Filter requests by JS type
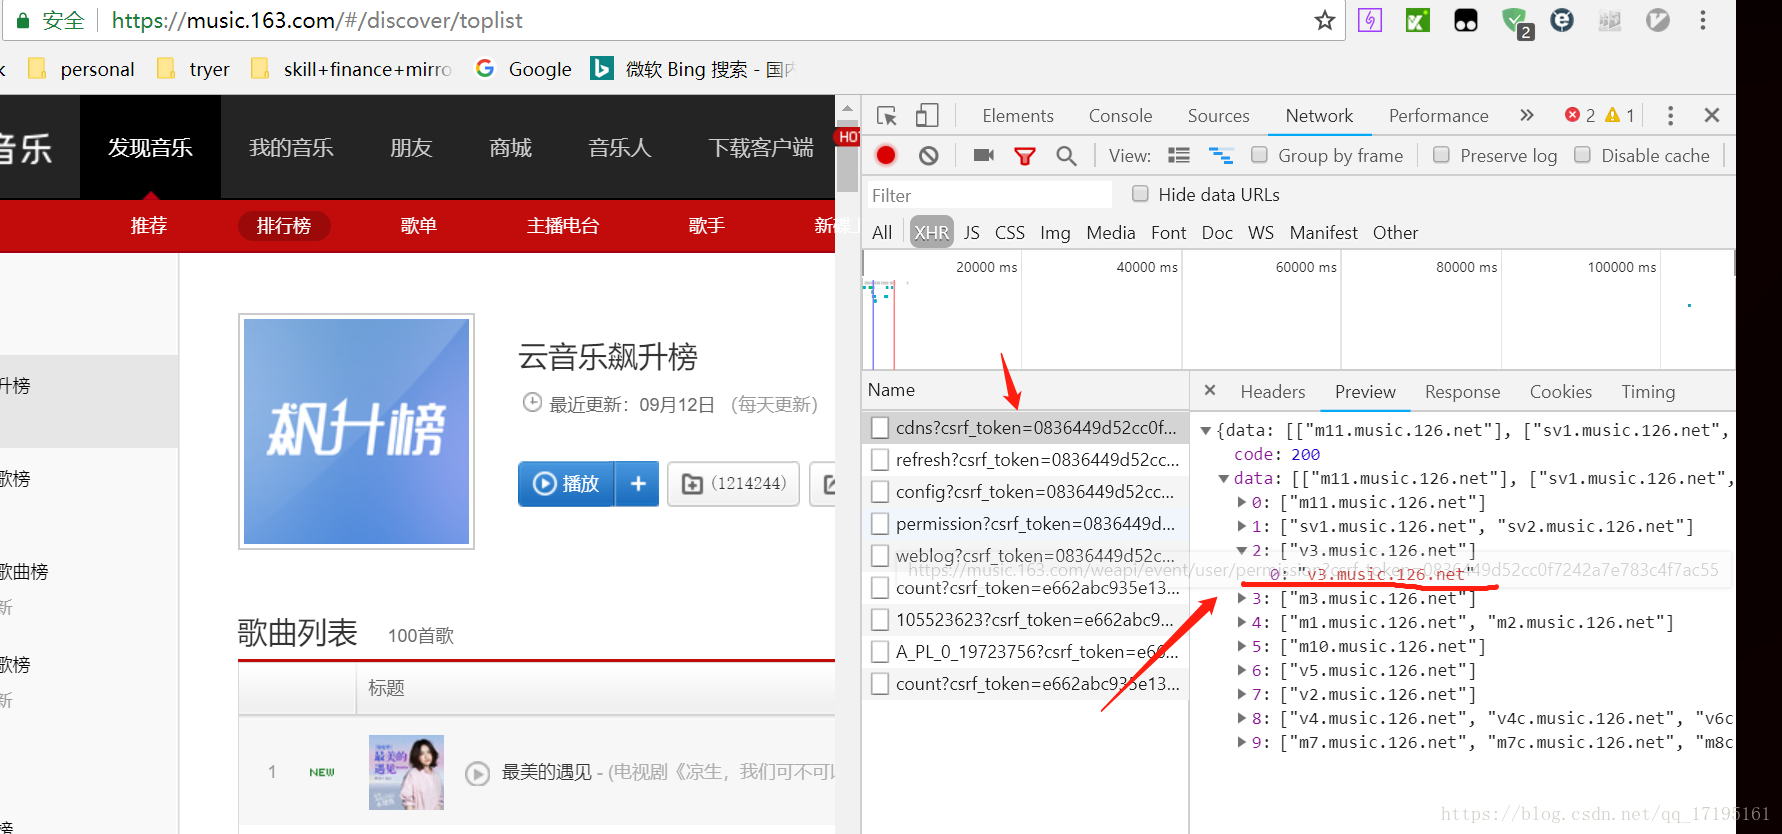Viewport: 1782px width, 834px height. pos(971,233)
